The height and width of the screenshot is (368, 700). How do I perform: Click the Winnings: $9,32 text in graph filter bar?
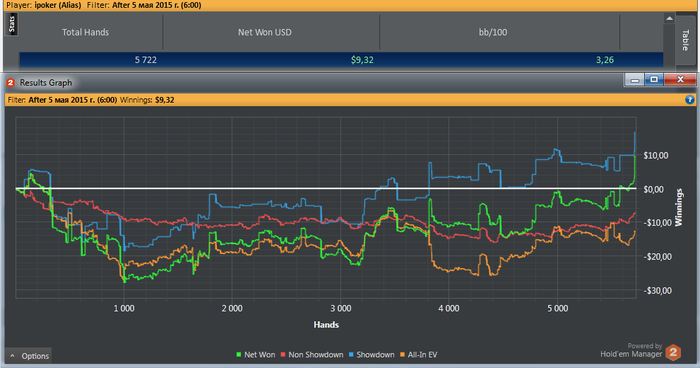[147, 100]
